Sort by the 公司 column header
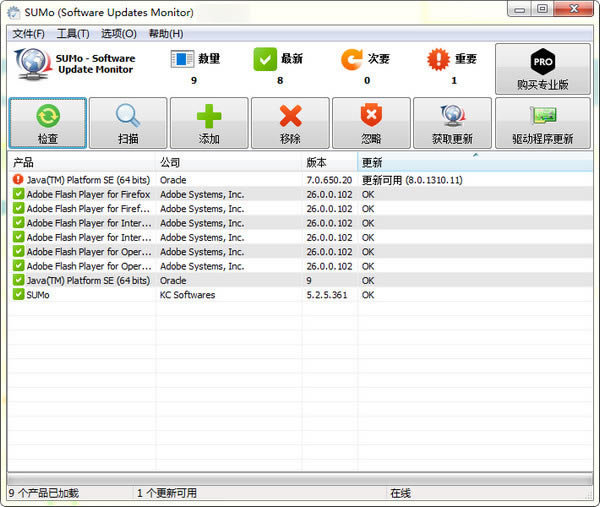The width and height of the screenshot is (600, 507). click(229, 162)
